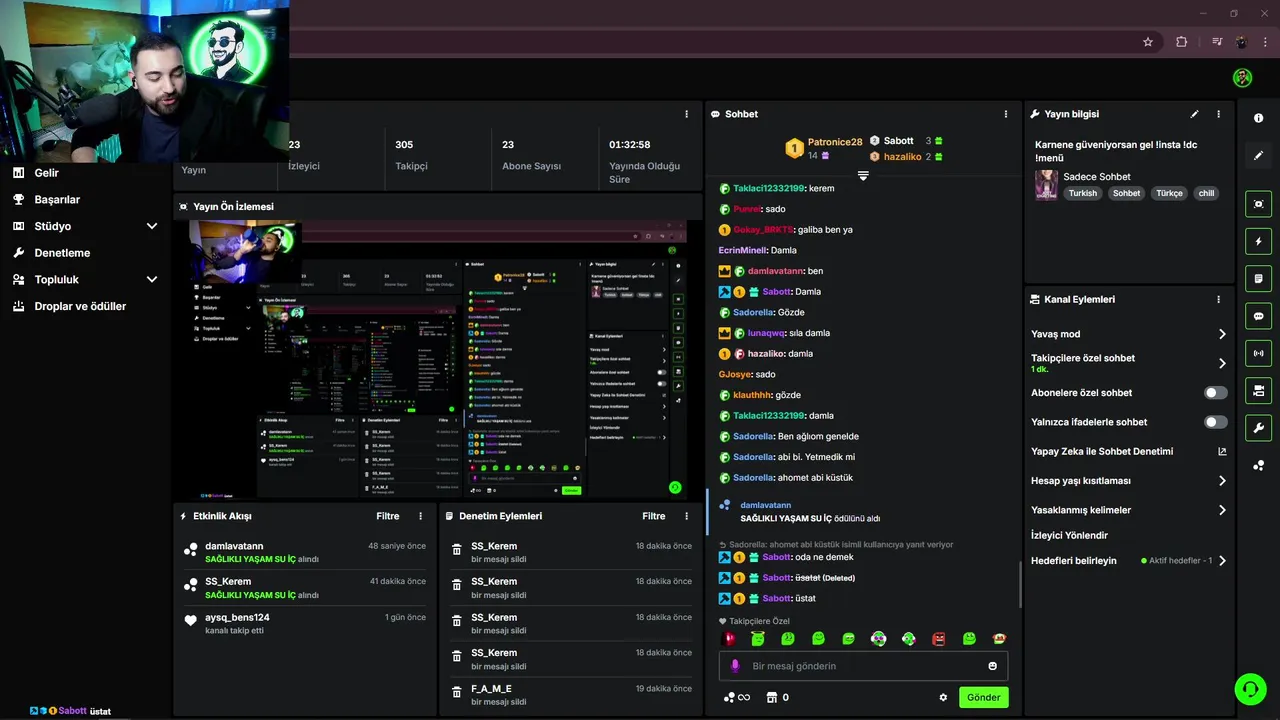Viewport: 1280px width, 720px height.
Task: Open the Denetim Eylemleri three-dot menu
Action: (686, 516)
